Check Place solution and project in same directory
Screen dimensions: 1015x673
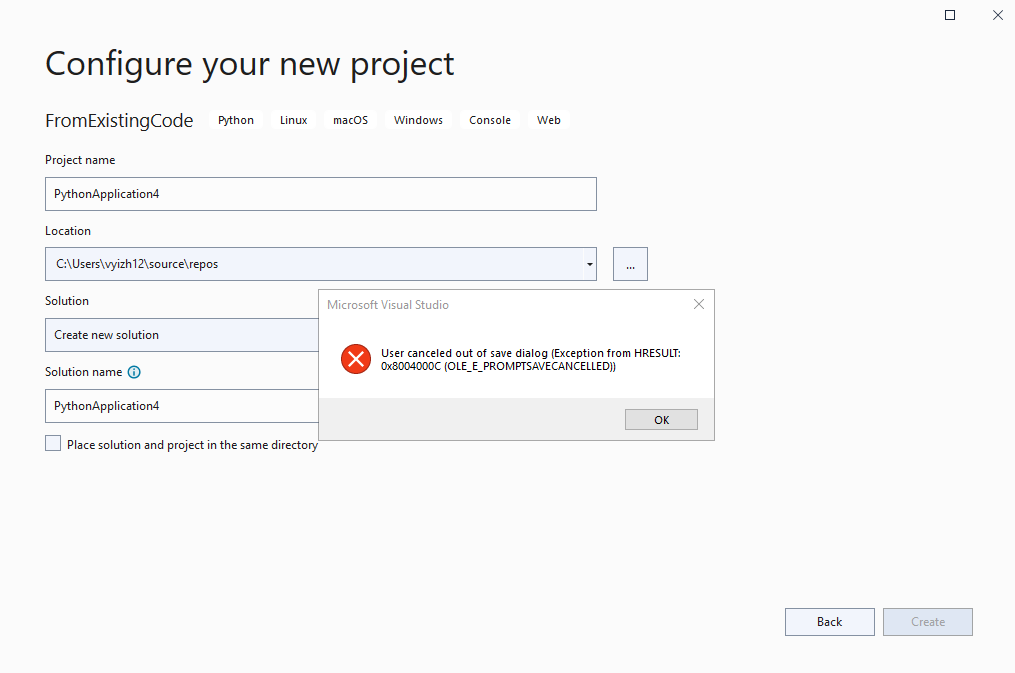[x=51, y=442]
